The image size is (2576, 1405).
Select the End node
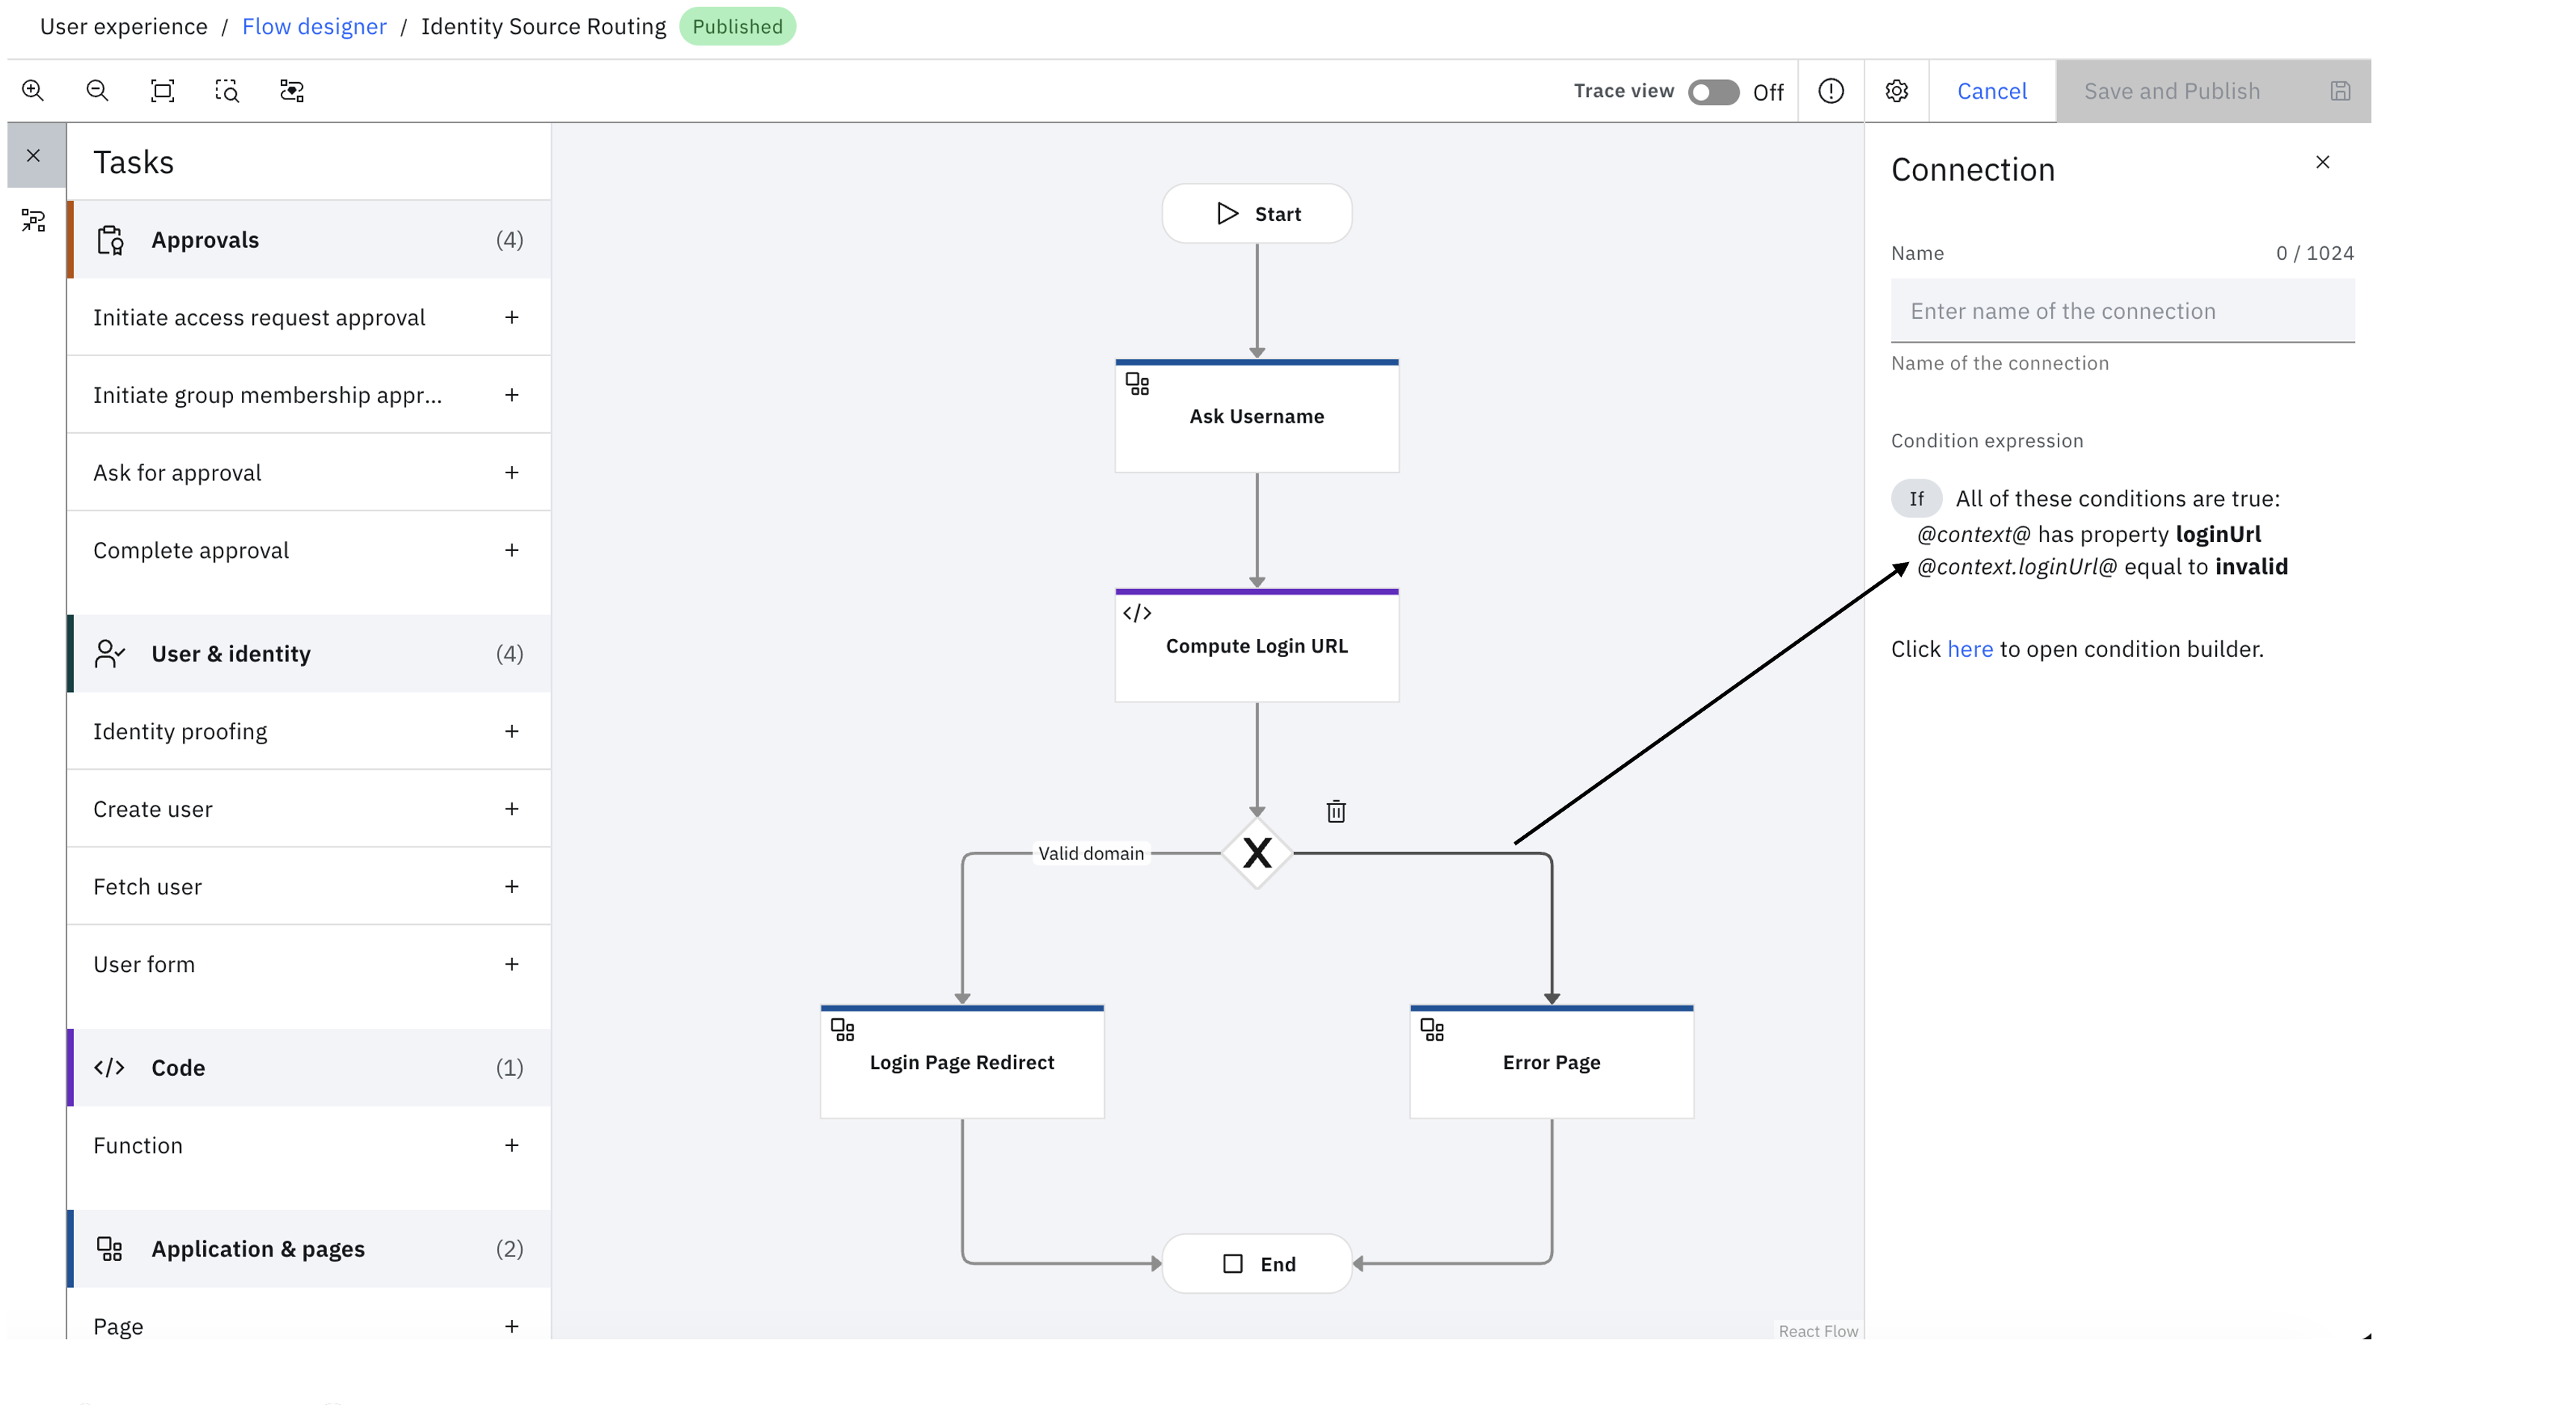click(x=1257, y=1263)
